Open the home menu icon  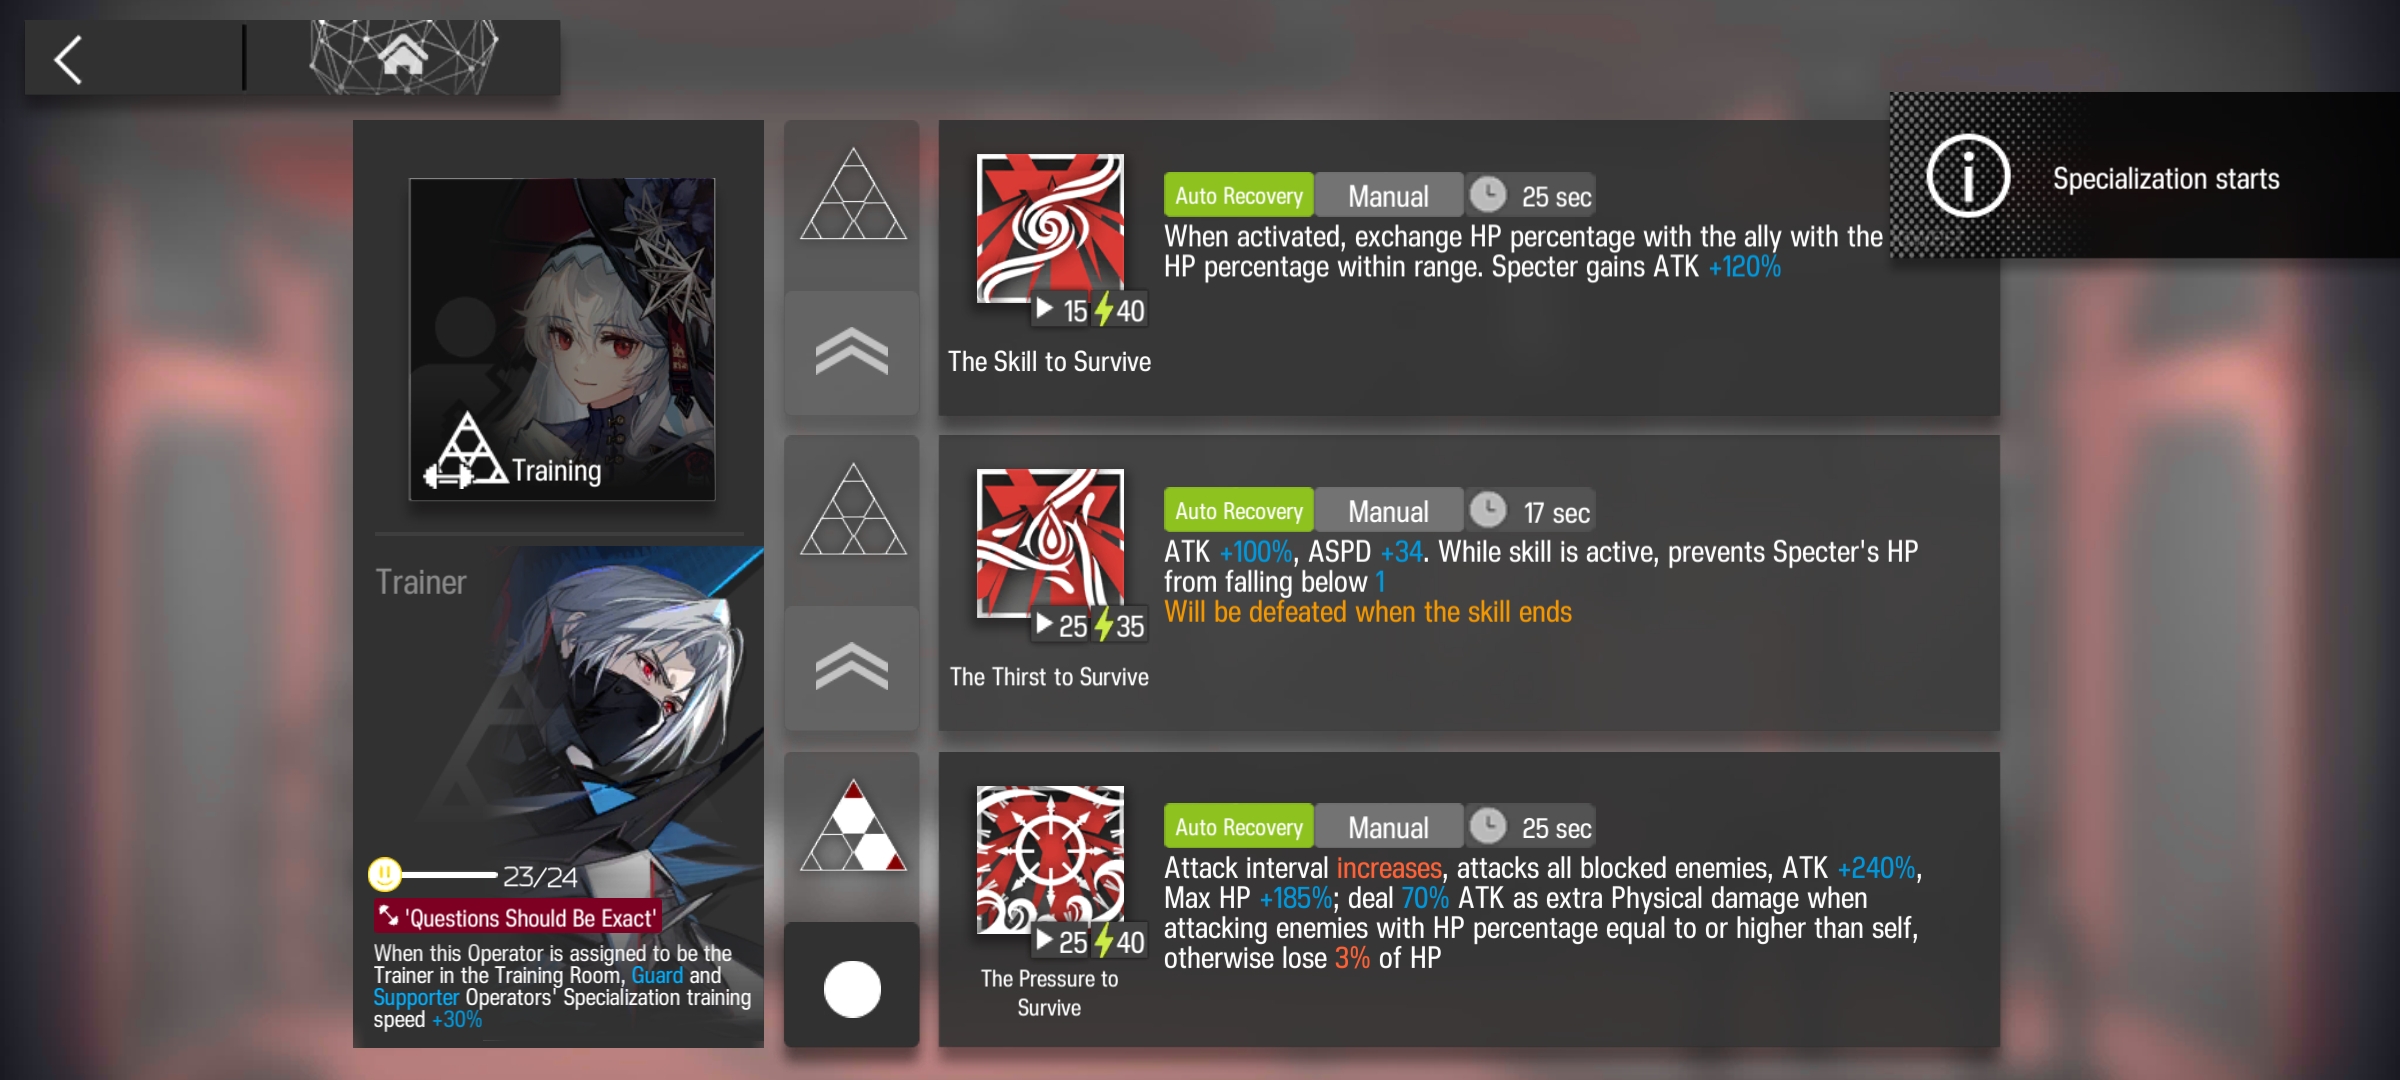coord(403,56)
